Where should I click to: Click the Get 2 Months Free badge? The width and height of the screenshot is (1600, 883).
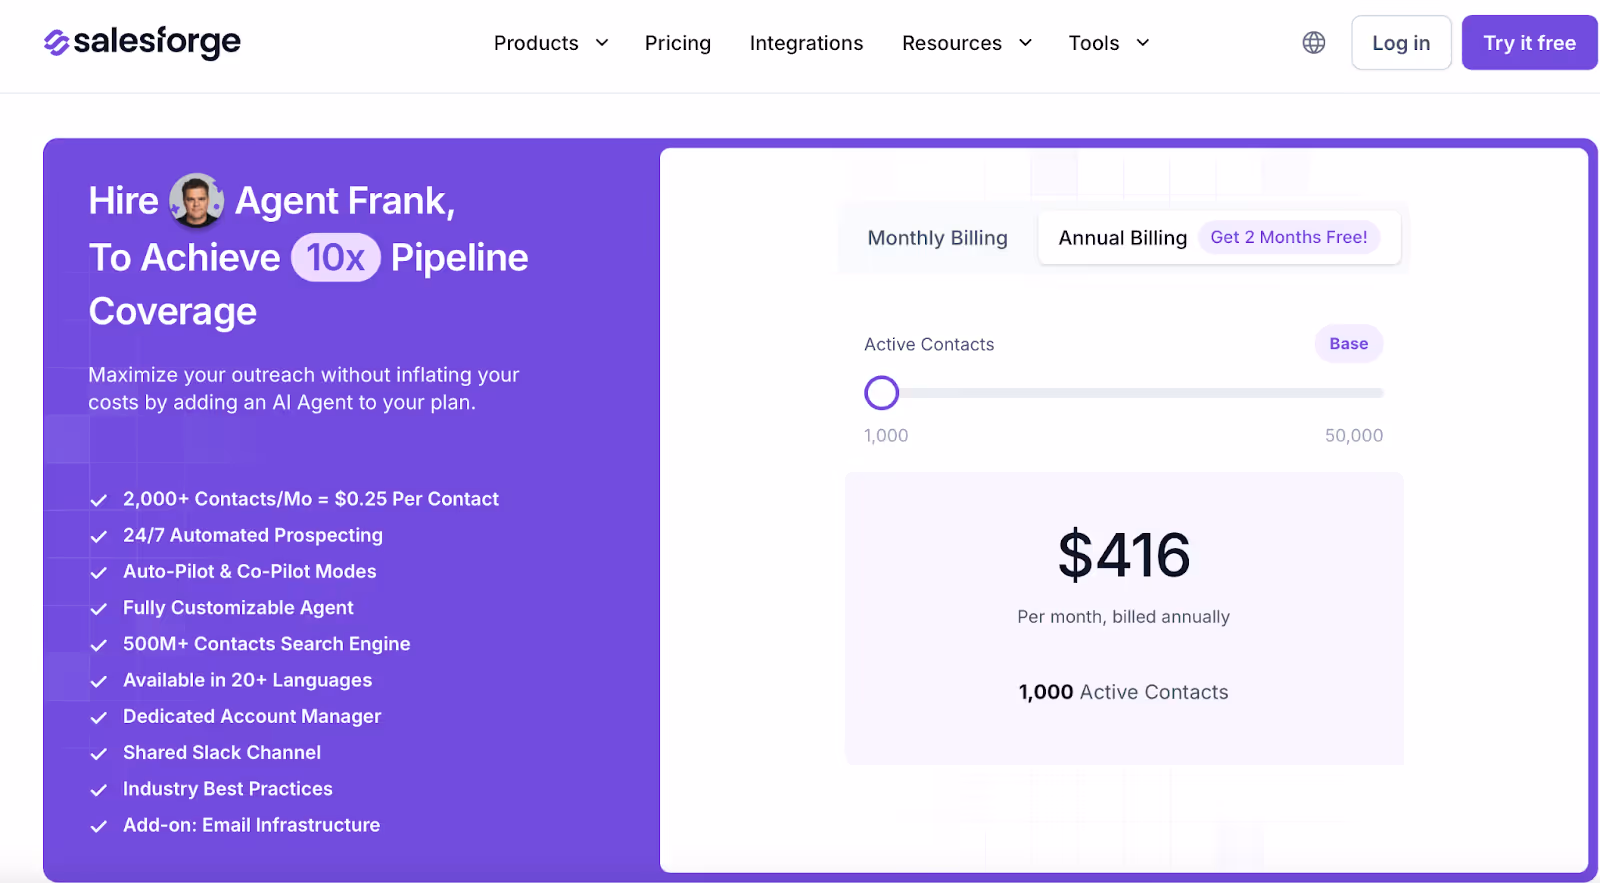pyautogui.click(x=1288, y=237)
